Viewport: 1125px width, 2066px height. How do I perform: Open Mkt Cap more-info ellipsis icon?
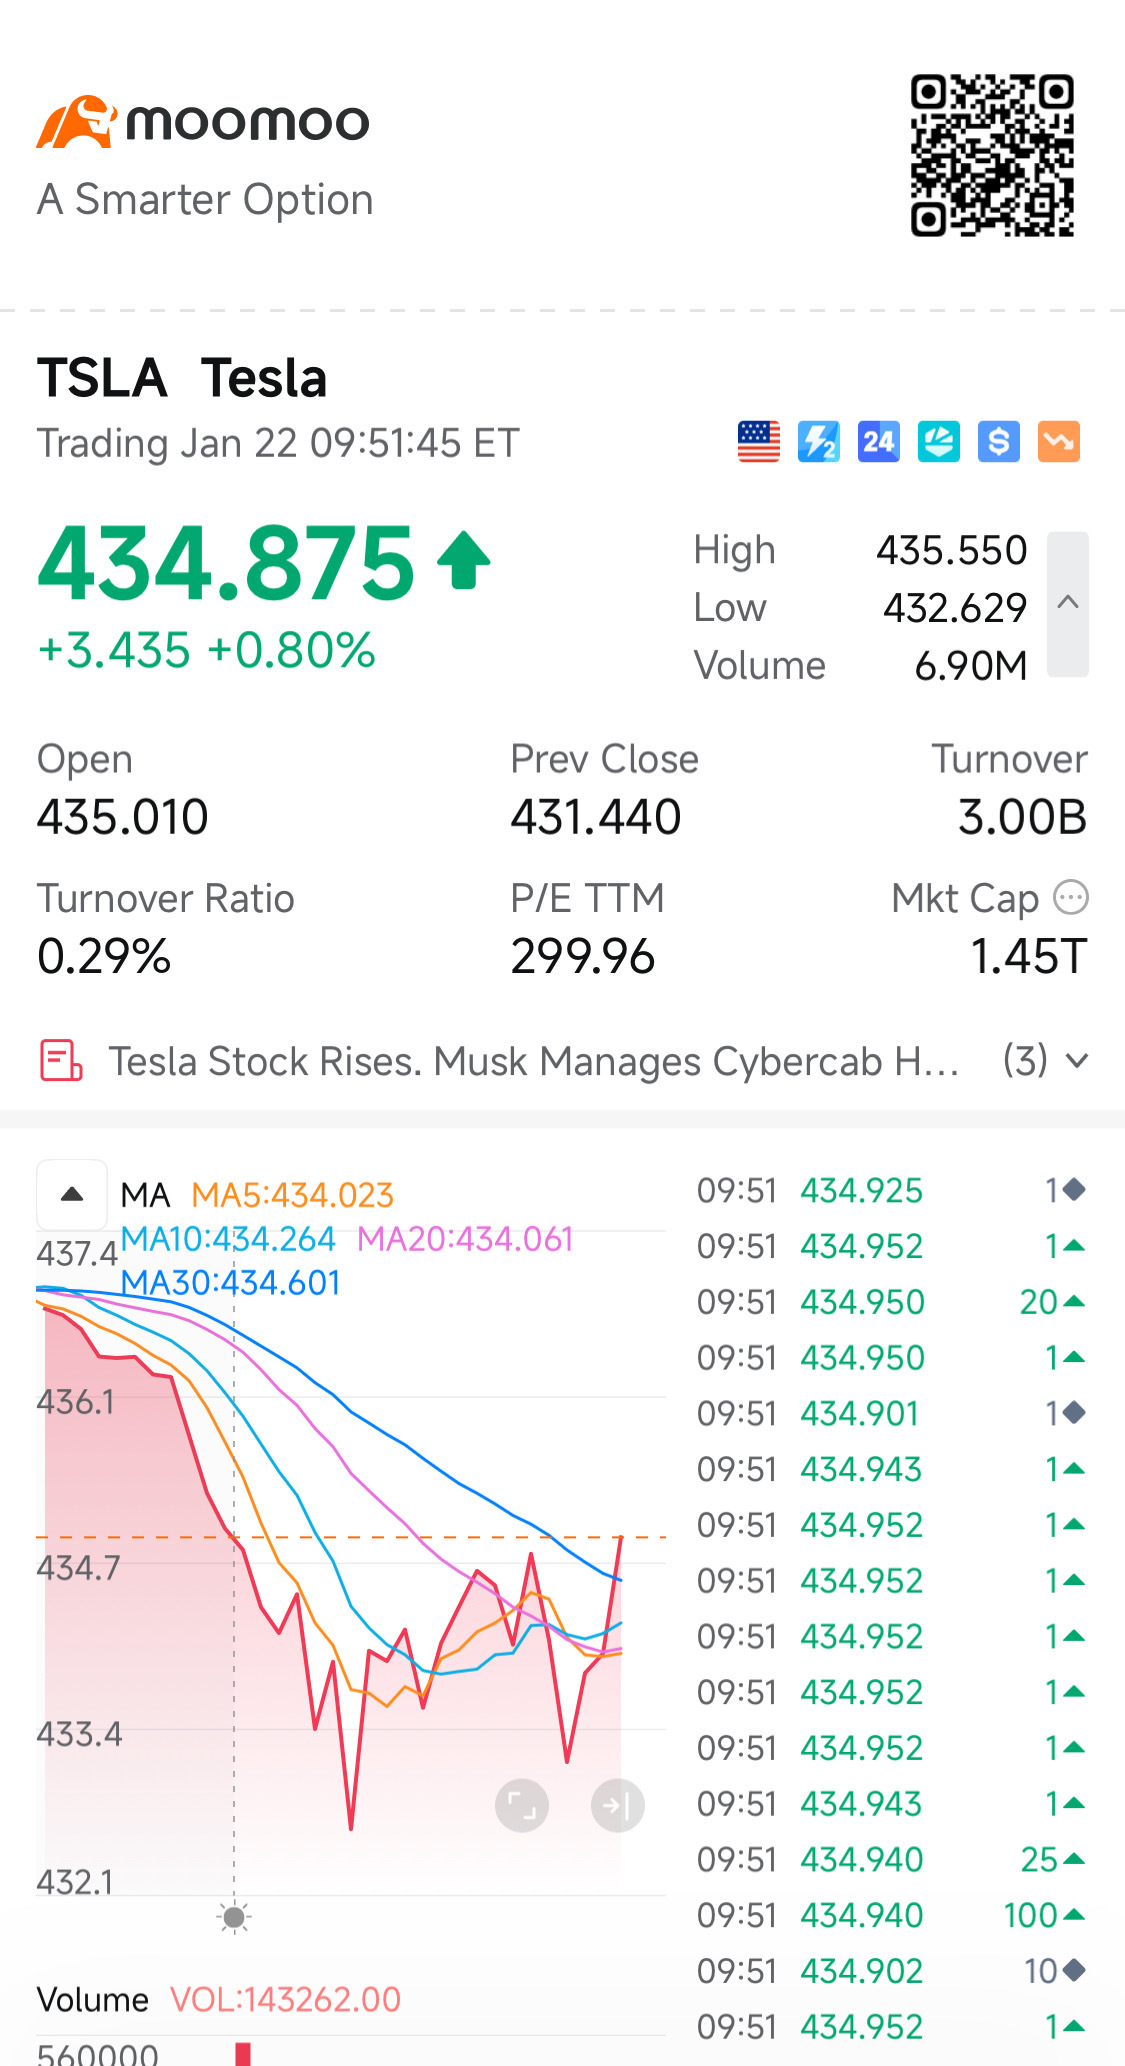1071,897
